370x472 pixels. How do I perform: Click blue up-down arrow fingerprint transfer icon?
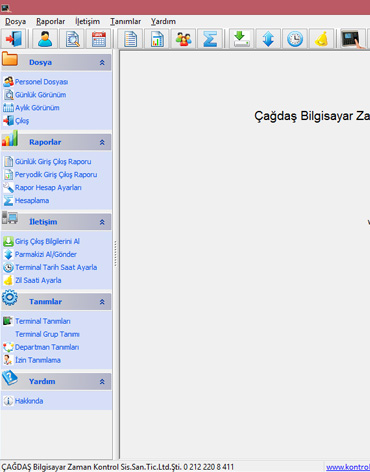268,39
